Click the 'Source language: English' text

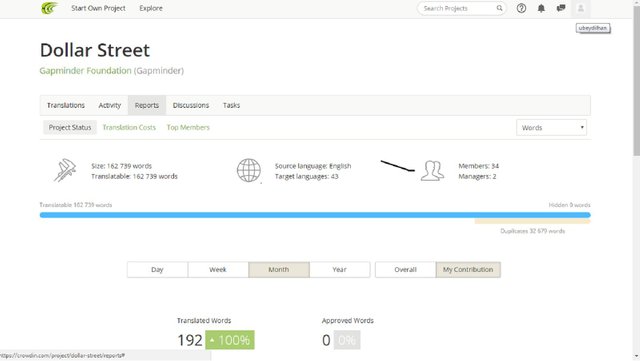click(x=313, y=166)
